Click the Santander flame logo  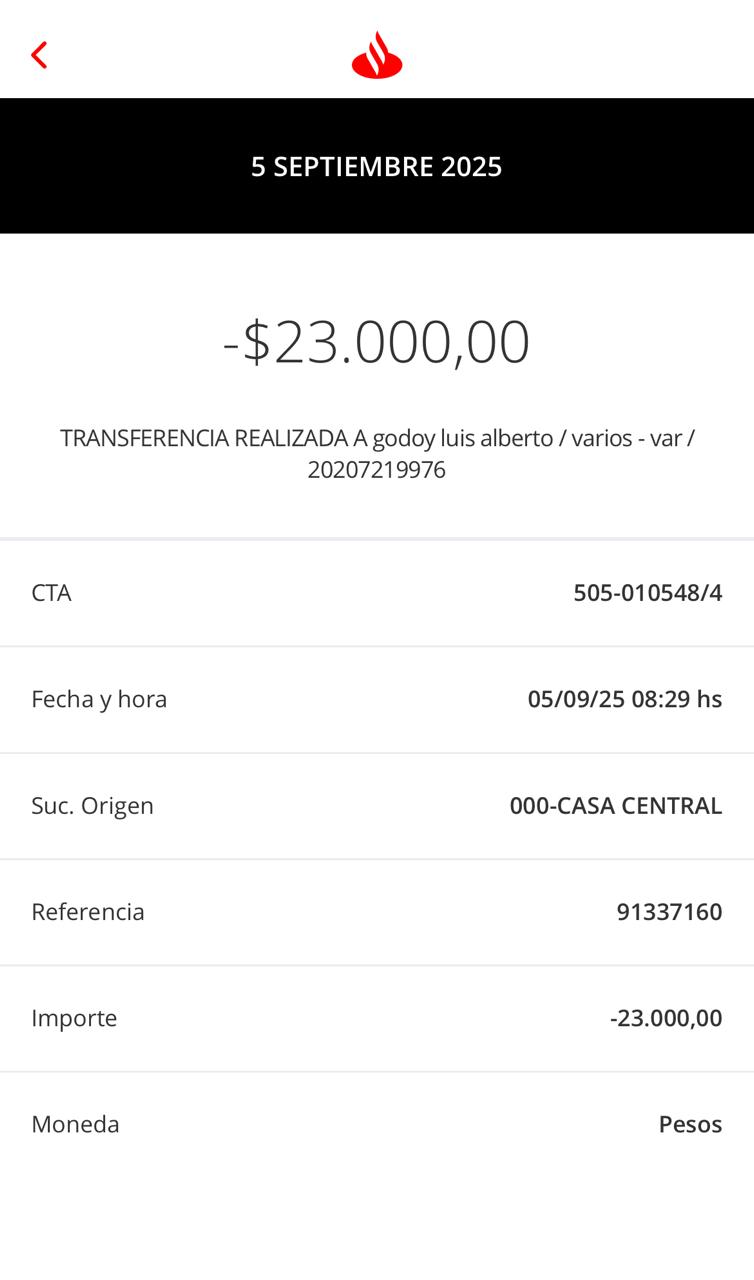pyautogui.click(x=377, y=55)
